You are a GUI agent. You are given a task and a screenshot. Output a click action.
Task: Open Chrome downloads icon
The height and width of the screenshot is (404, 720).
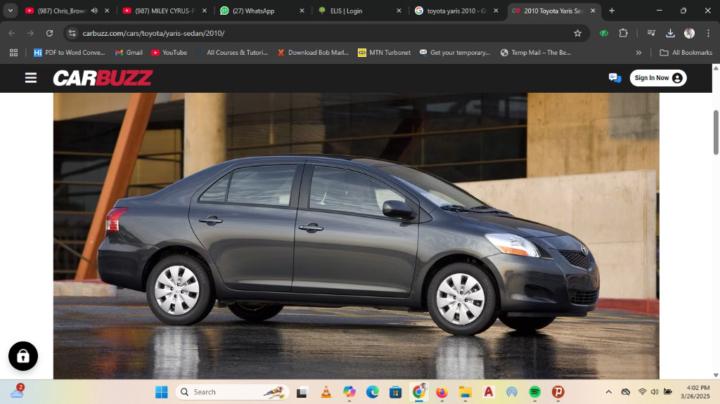pyautogui.click(x=670, y=33)
